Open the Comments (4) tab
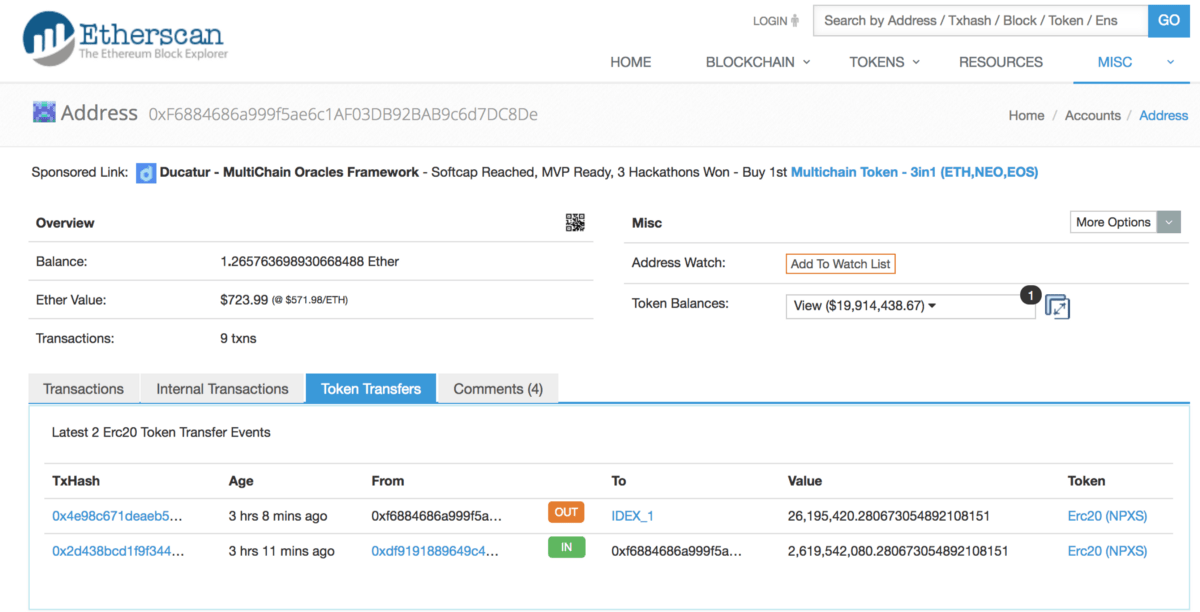 coord(498,389)
